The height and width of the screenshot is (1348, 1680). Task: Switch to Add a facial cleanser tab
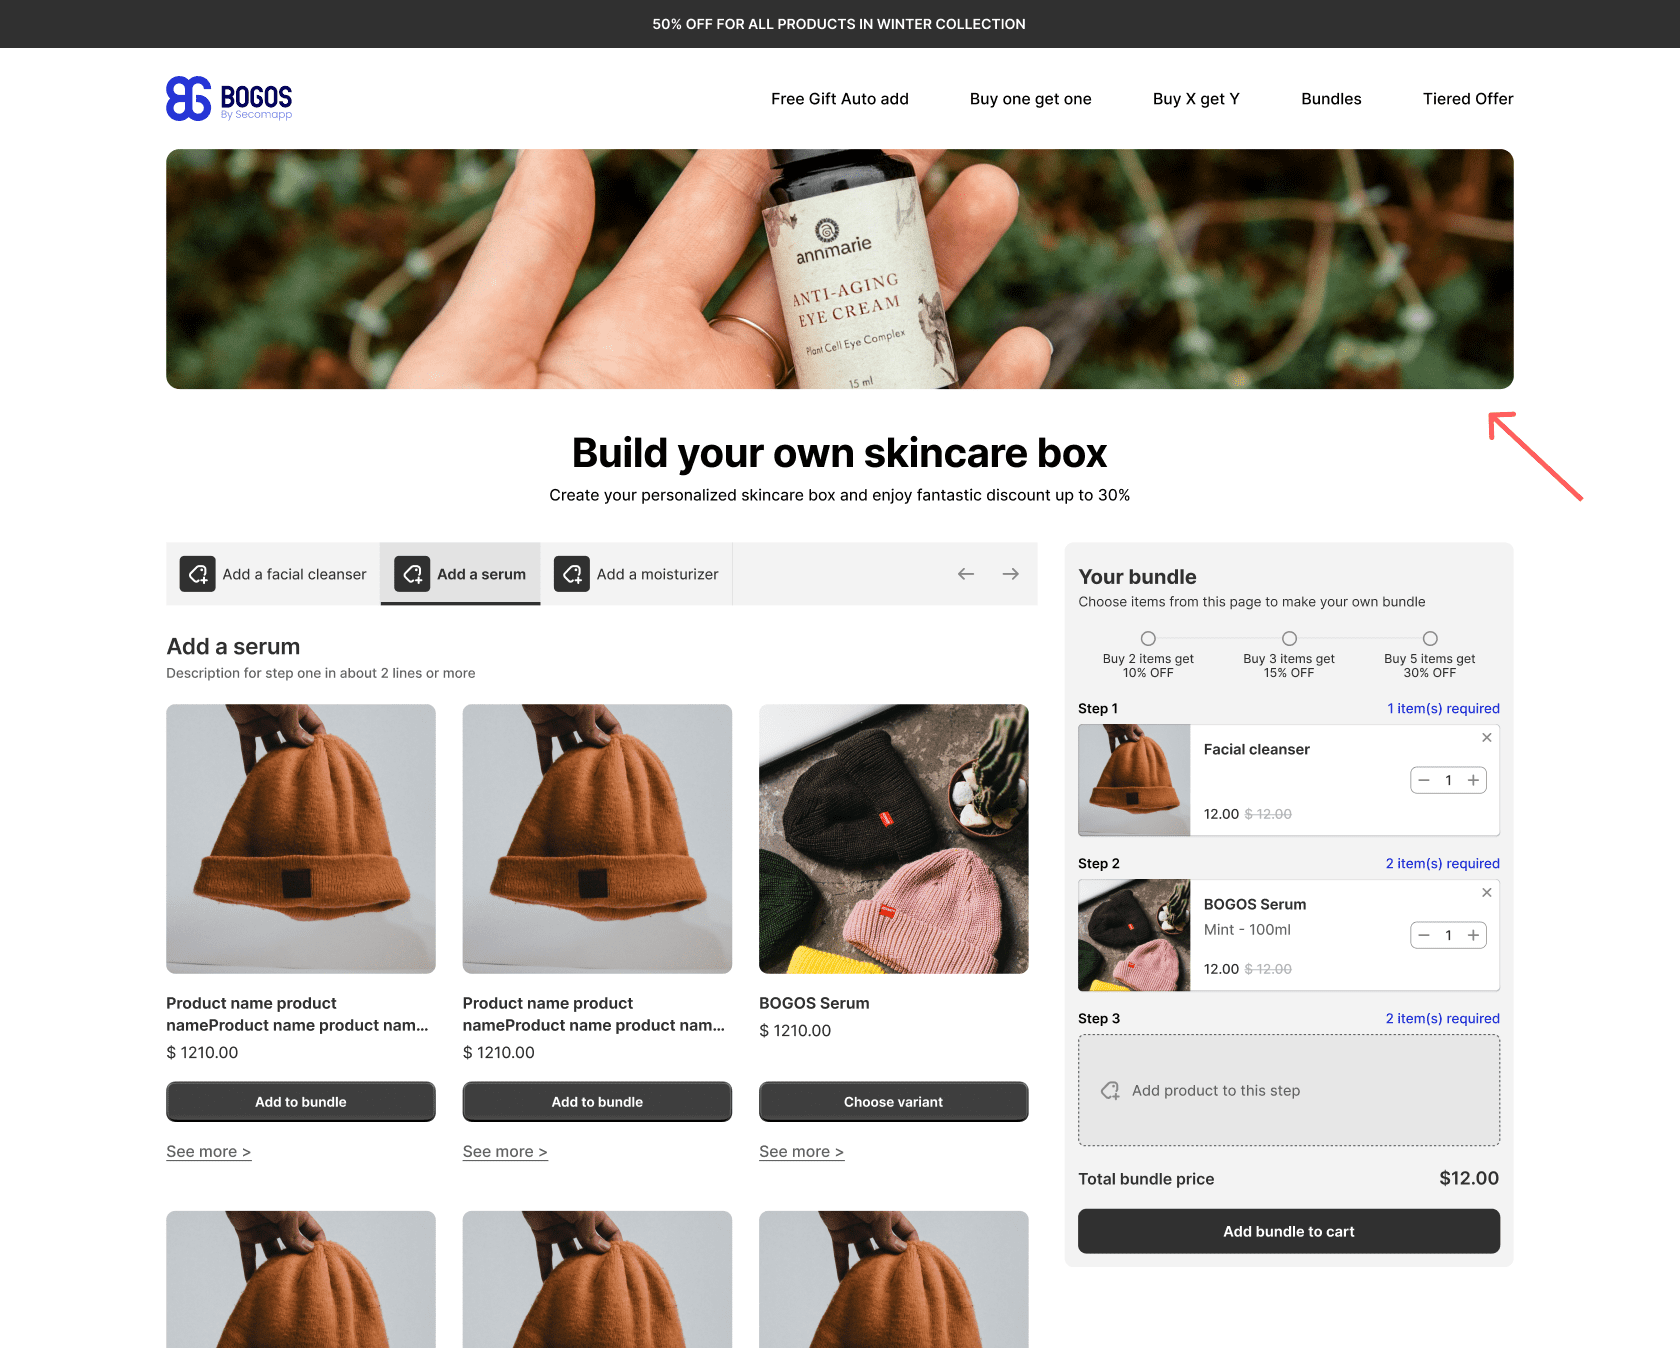(x=273, y=574)
